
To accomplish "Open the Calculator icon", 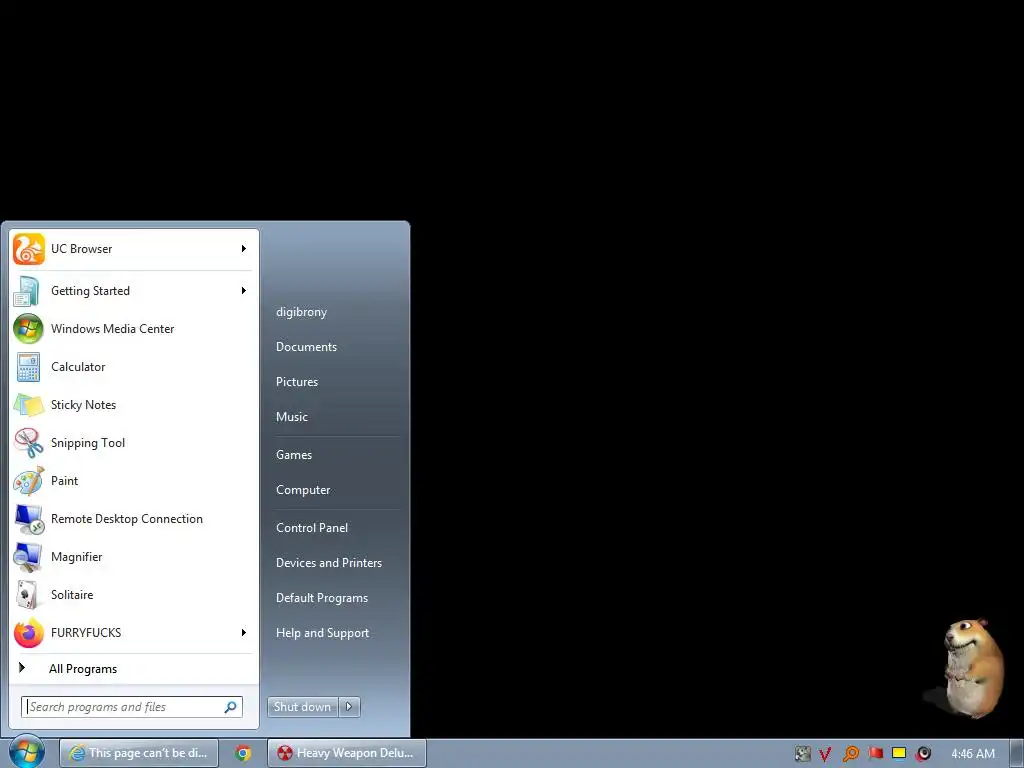I will (x=28, y=366).
